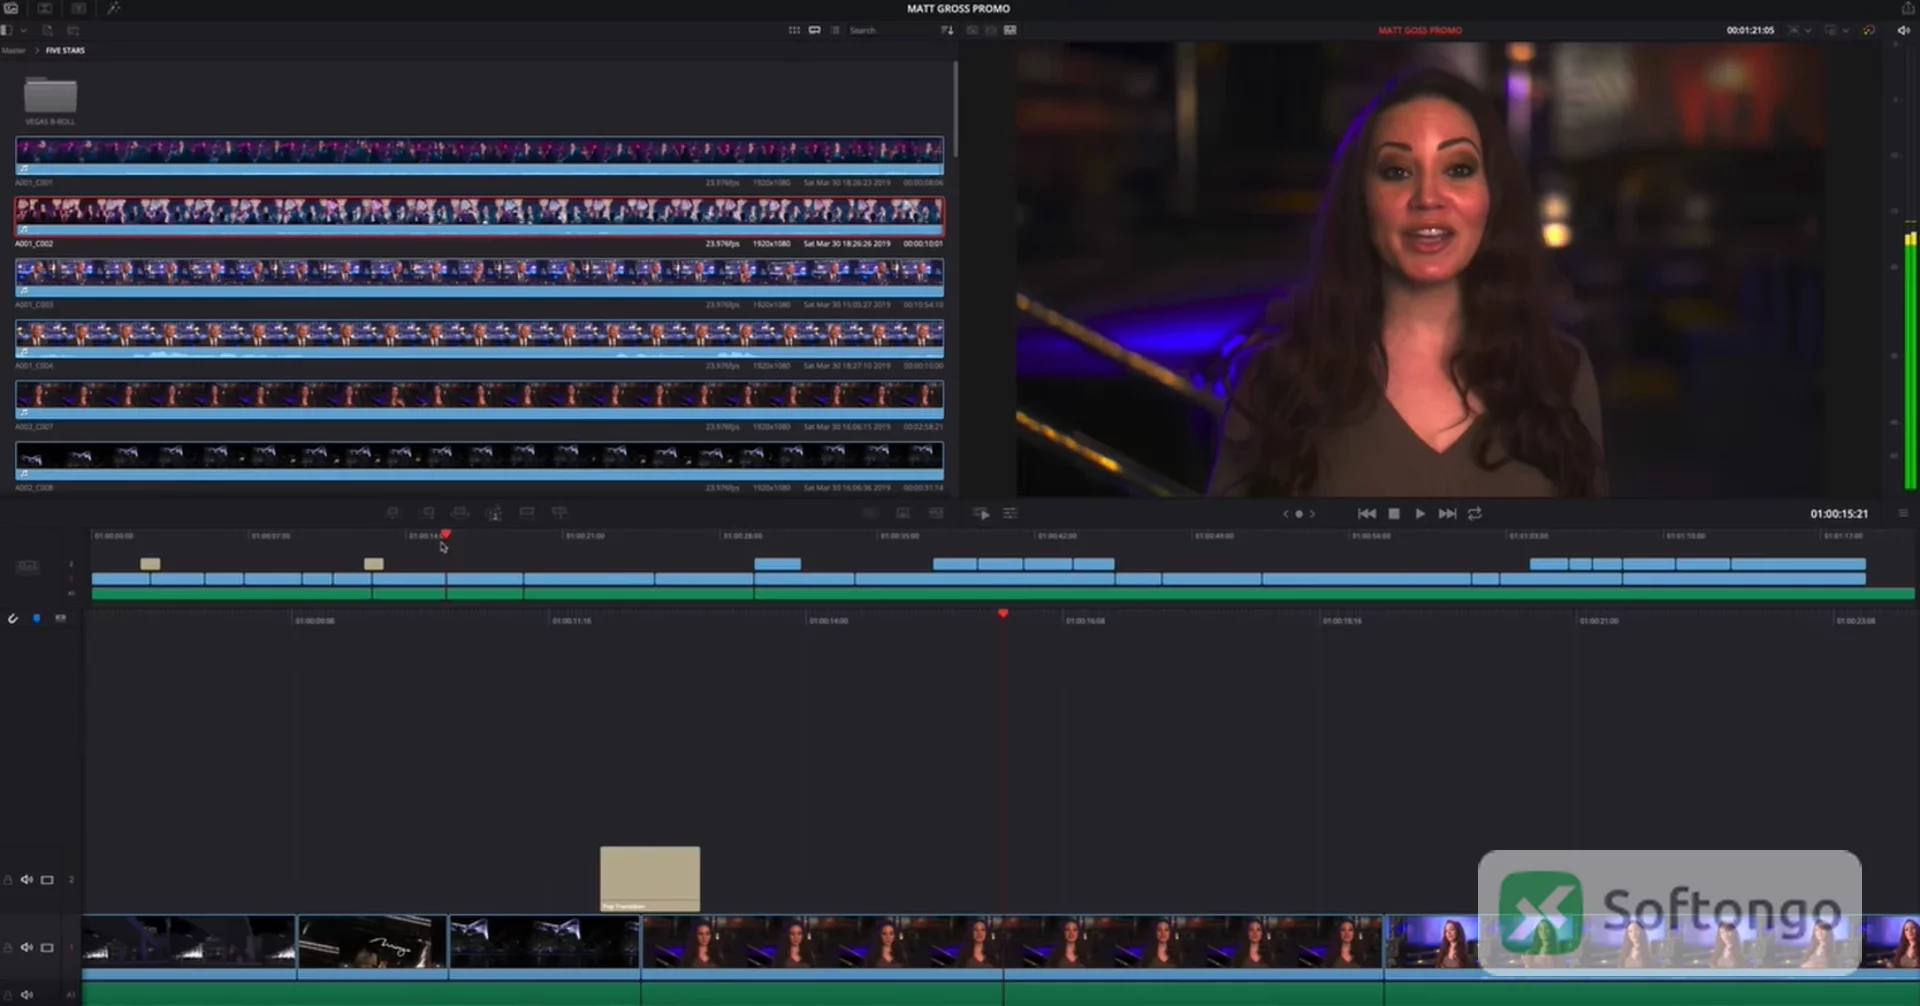The height and width of the screenshot is (1006, 1920).
Task: Open the VEGAS B-ROLL folder
Action: coord(50,96)
